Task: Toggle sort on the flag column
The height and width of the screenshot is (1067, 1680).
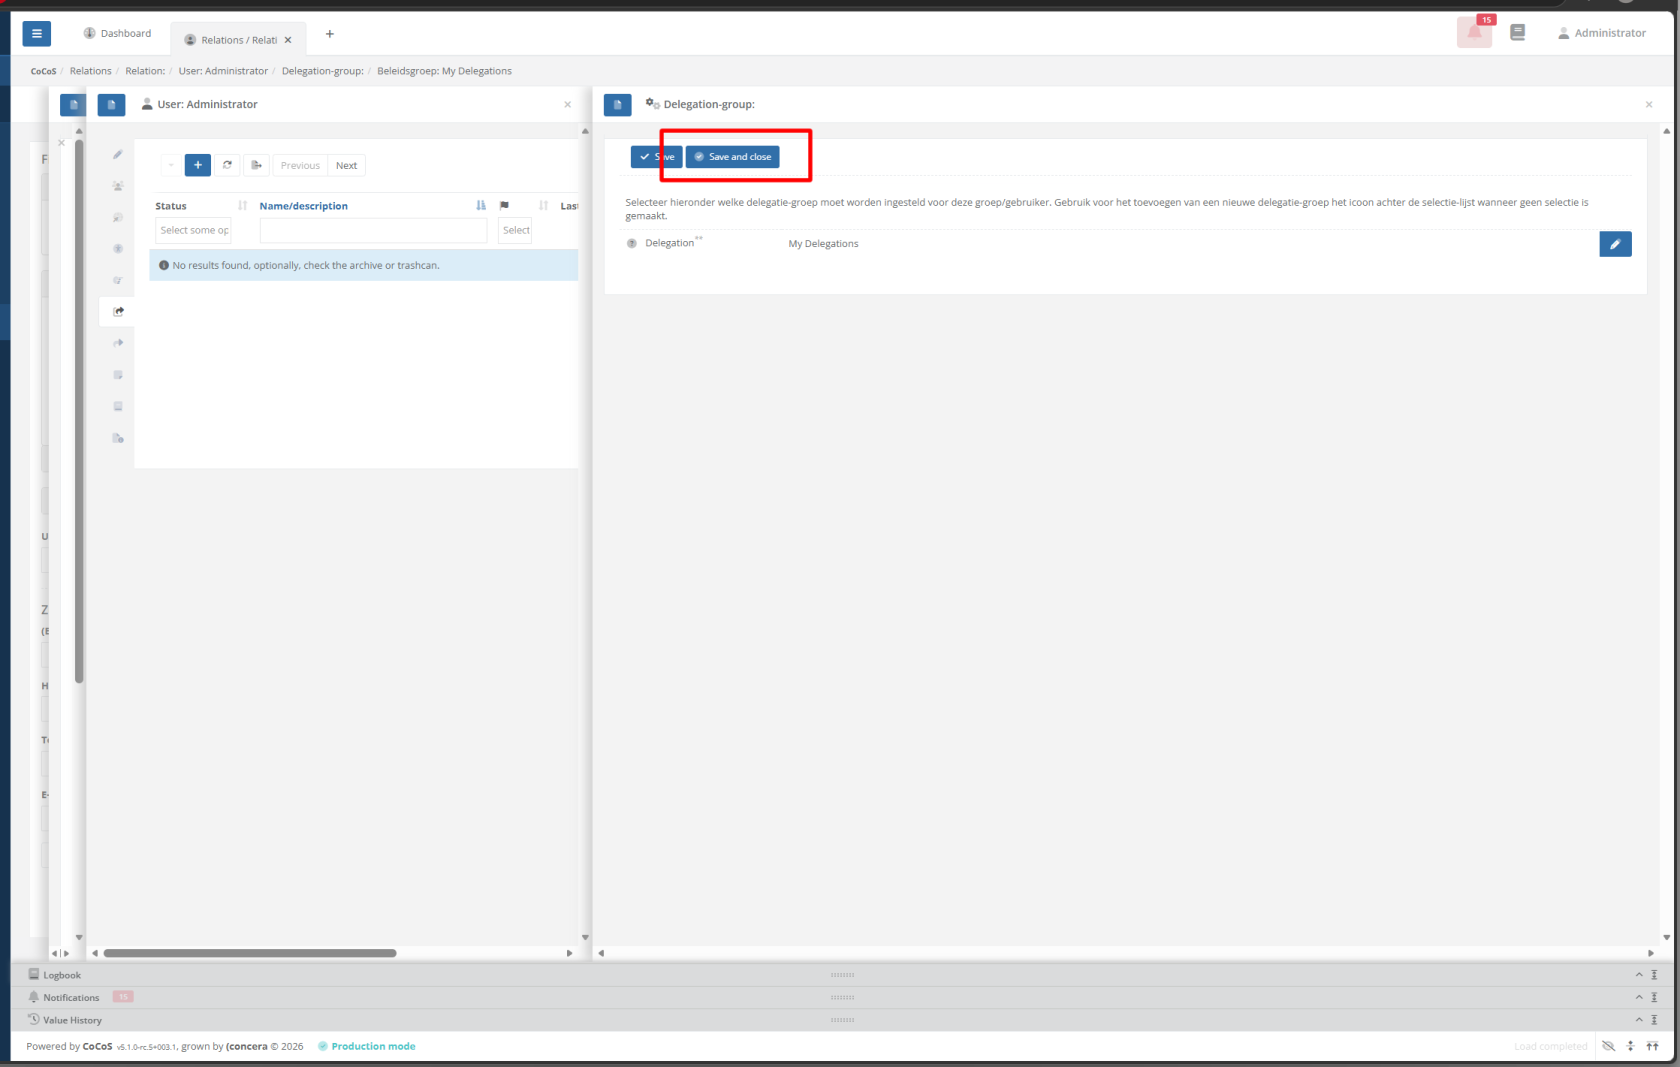Action: 543,206
